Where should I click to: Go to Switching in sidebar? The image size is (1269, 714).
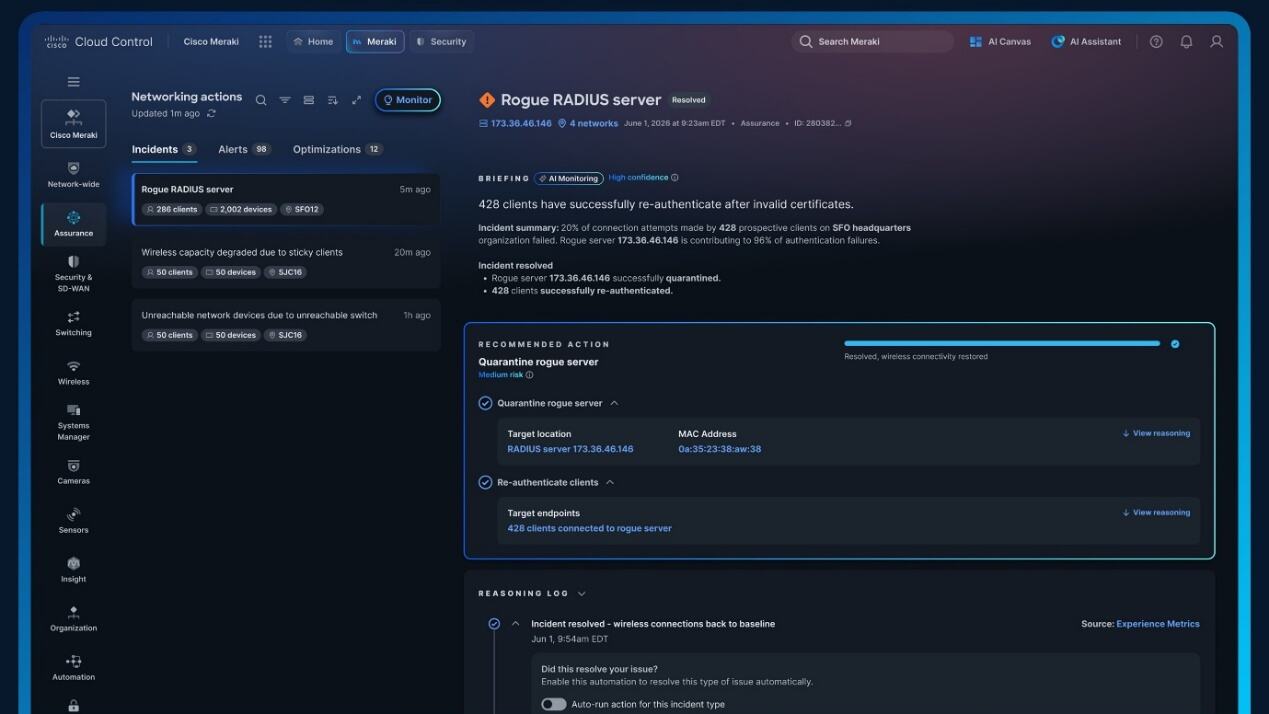[74, 324]
